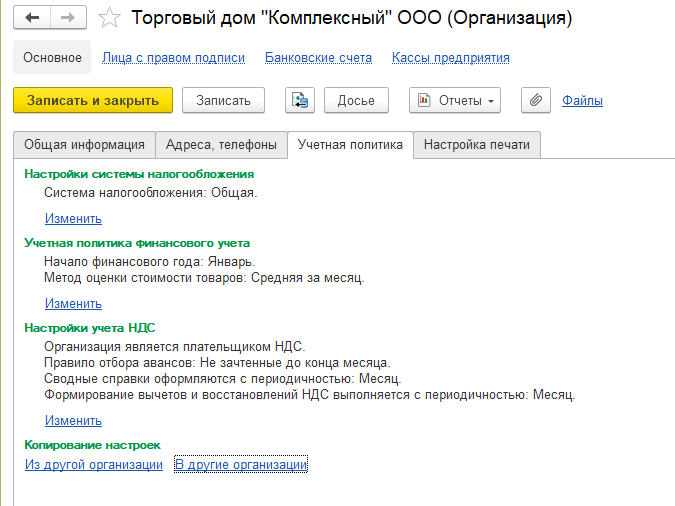
Task: Go back with the left arrow button
Action: tap(32, 18)
